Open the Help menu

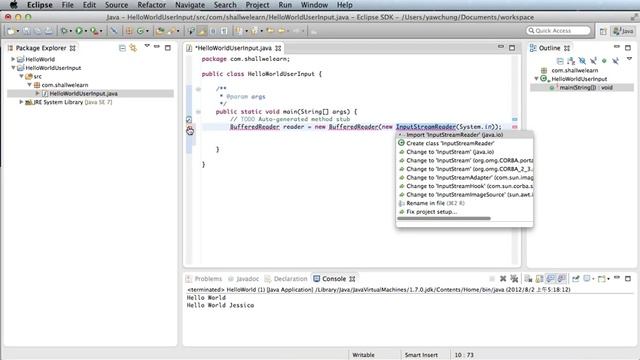coord(344,5)
